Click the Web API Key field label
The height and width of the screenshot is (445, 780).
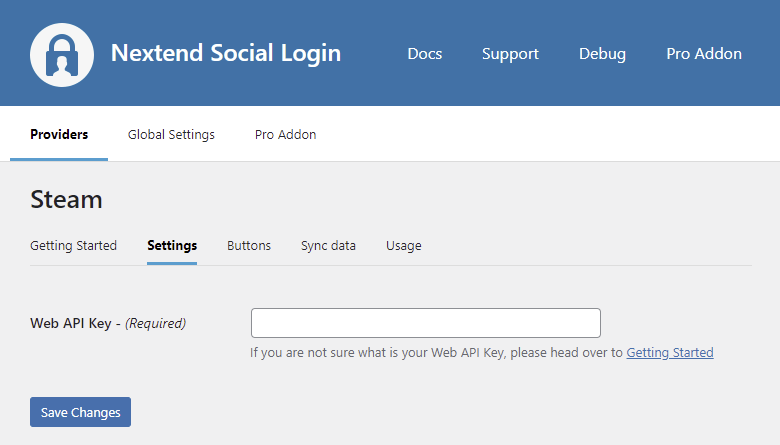108,323
